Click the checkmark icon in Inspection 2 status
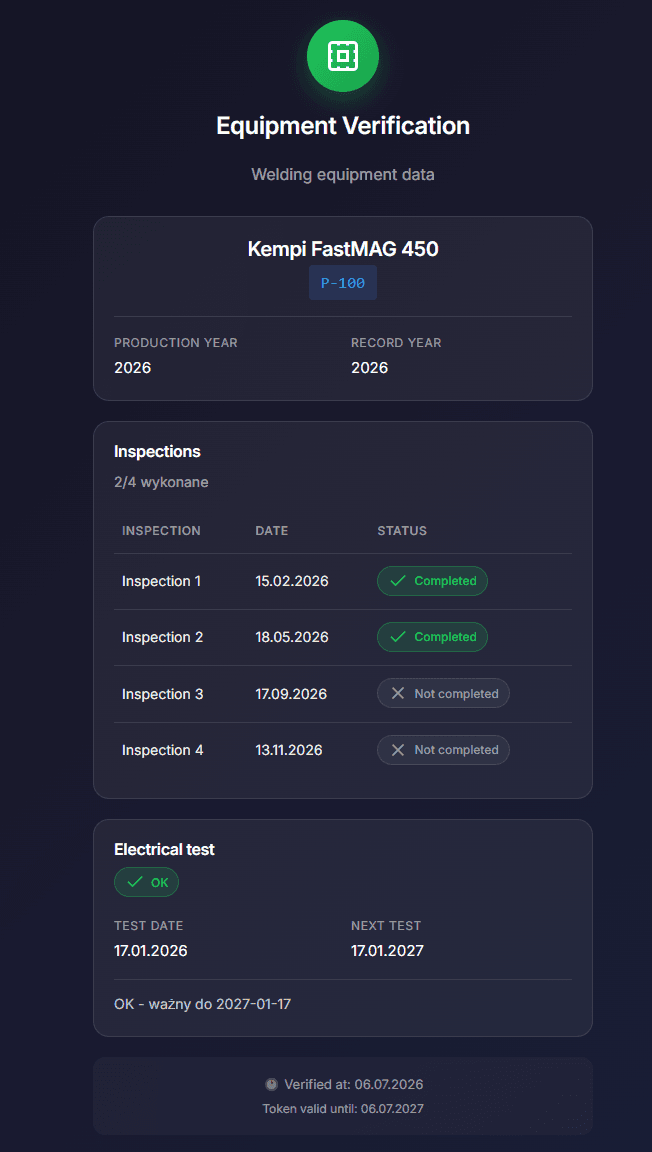 (398, 637)
